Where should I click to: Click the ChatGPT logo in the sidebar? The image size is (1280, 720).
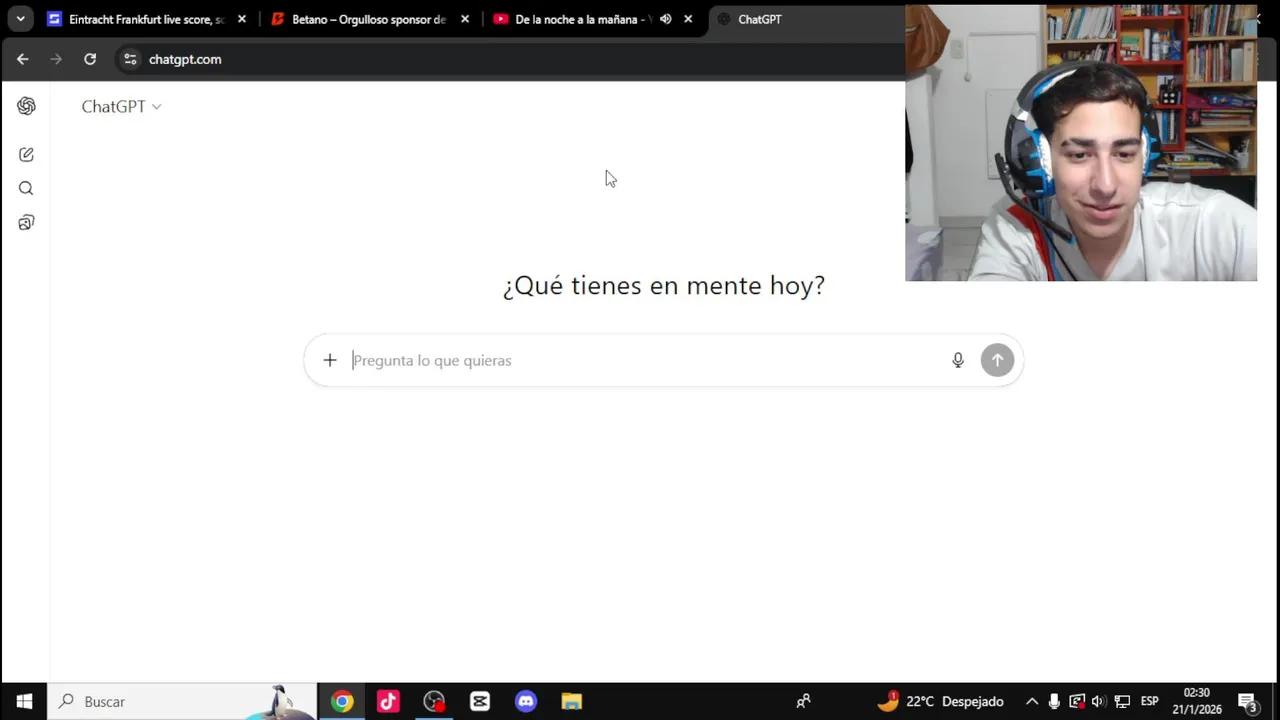tap(26, 106)
